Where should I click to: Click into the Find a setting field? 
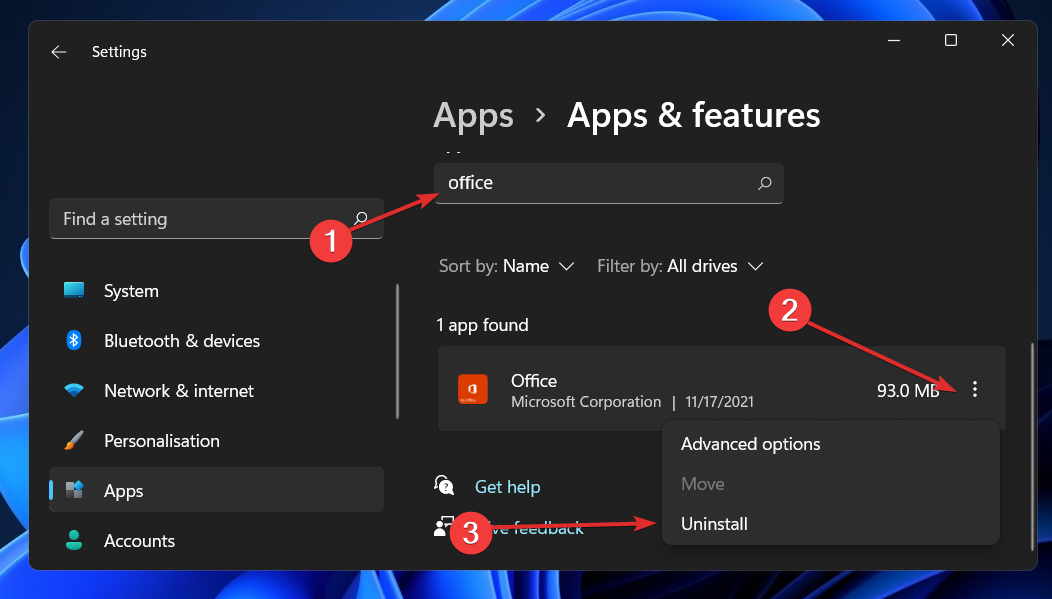(x=216, y=219)
